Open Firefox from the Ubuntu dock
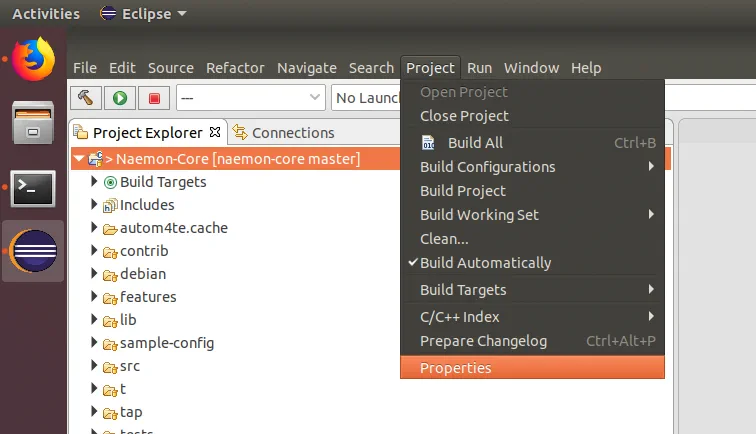Image resolution: width=756 pixels, height=434 pixels. point(33,59)
